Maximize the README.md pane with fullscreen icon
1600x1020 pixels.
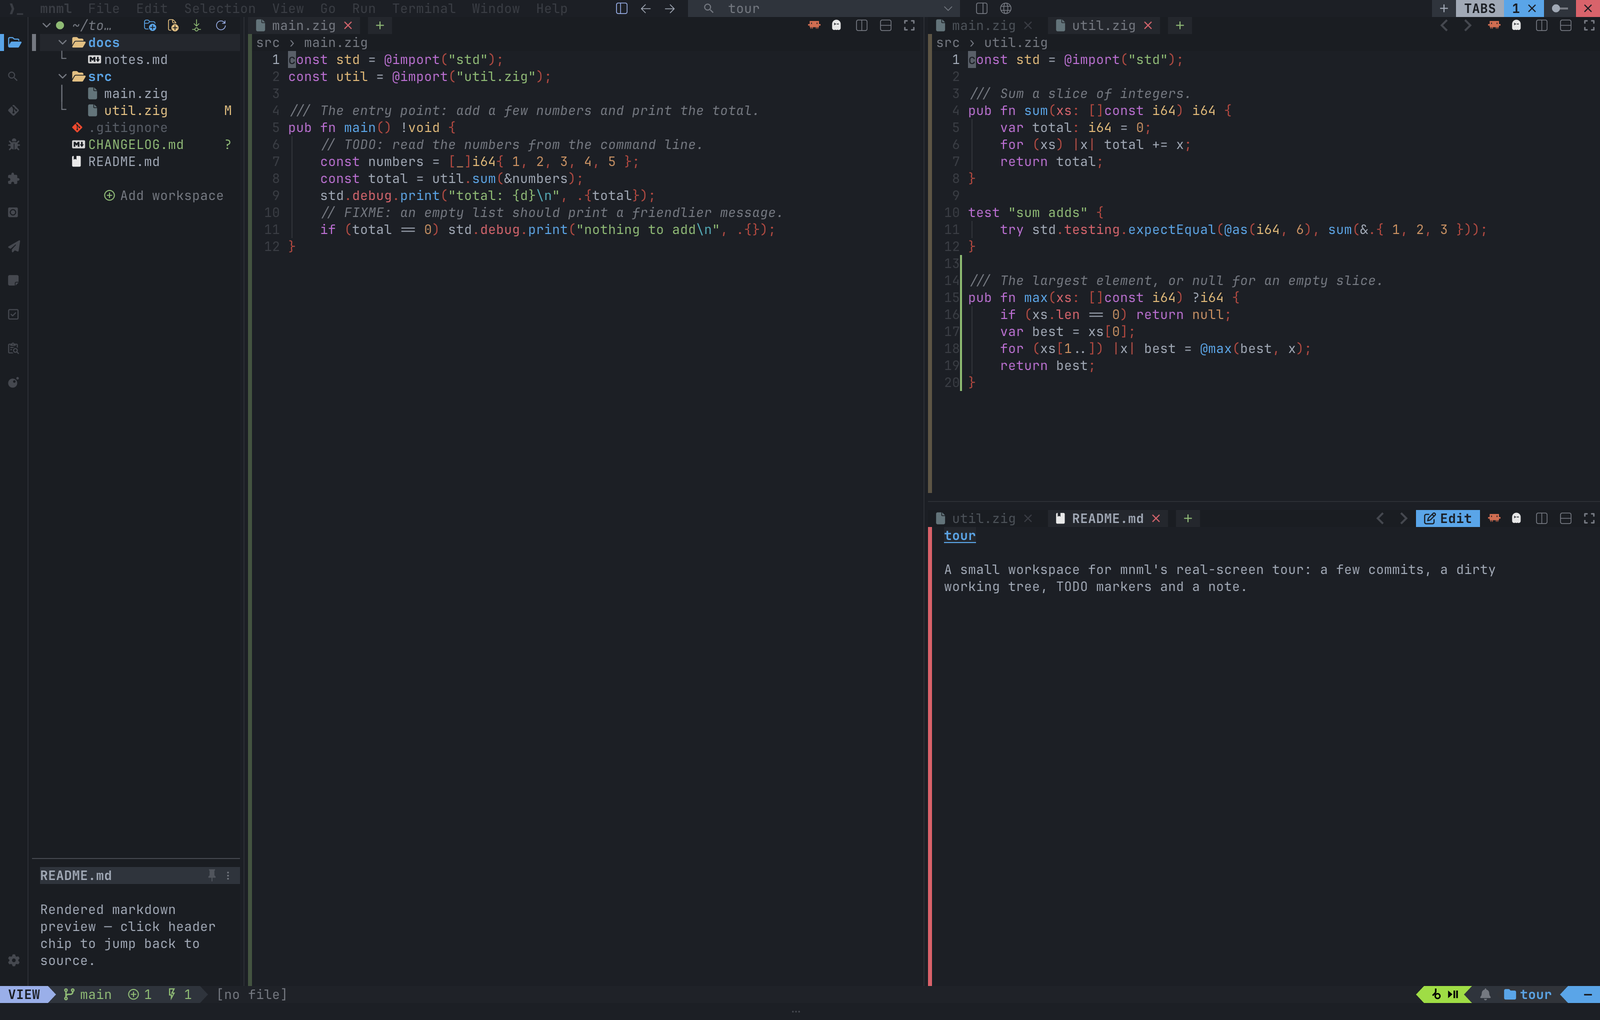(x=1590, y=519)
